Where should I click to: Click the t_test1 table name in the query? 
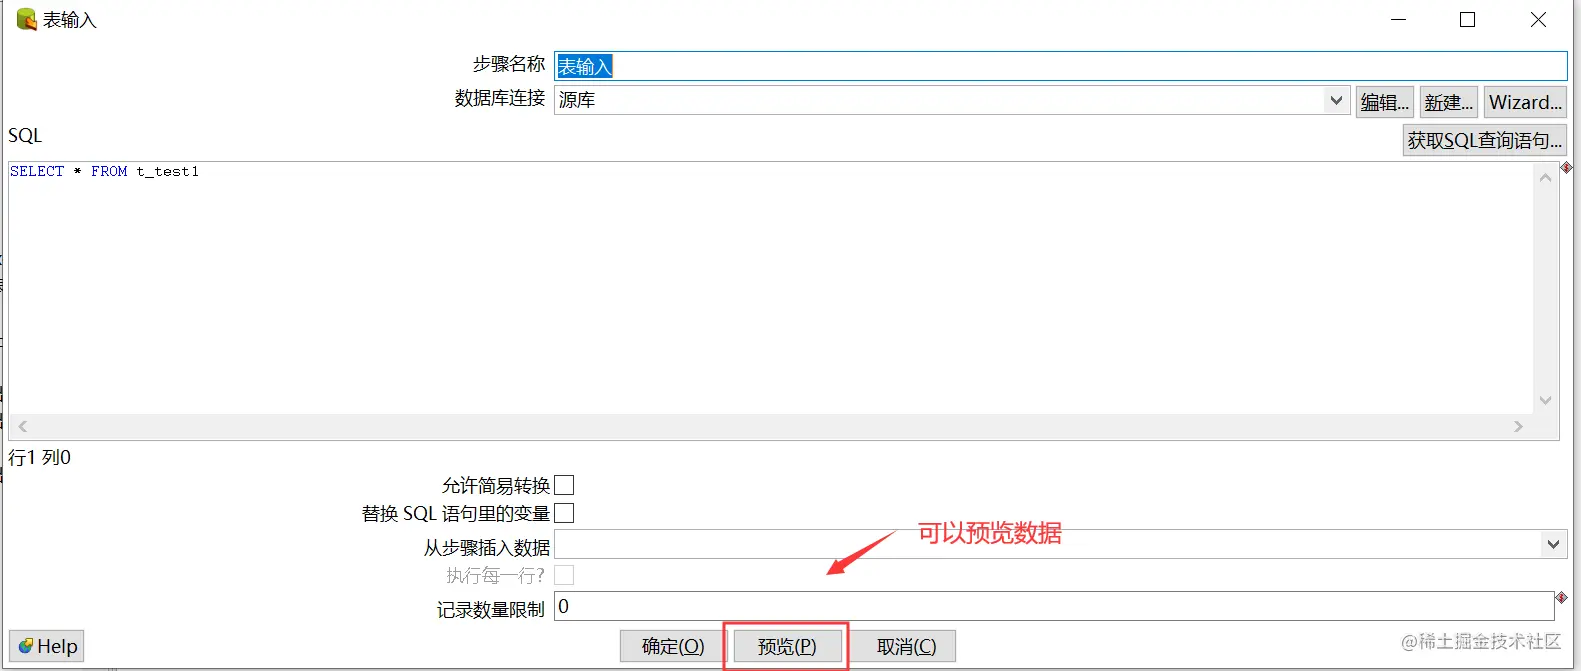pyautogui.click(x=167, y=171)
